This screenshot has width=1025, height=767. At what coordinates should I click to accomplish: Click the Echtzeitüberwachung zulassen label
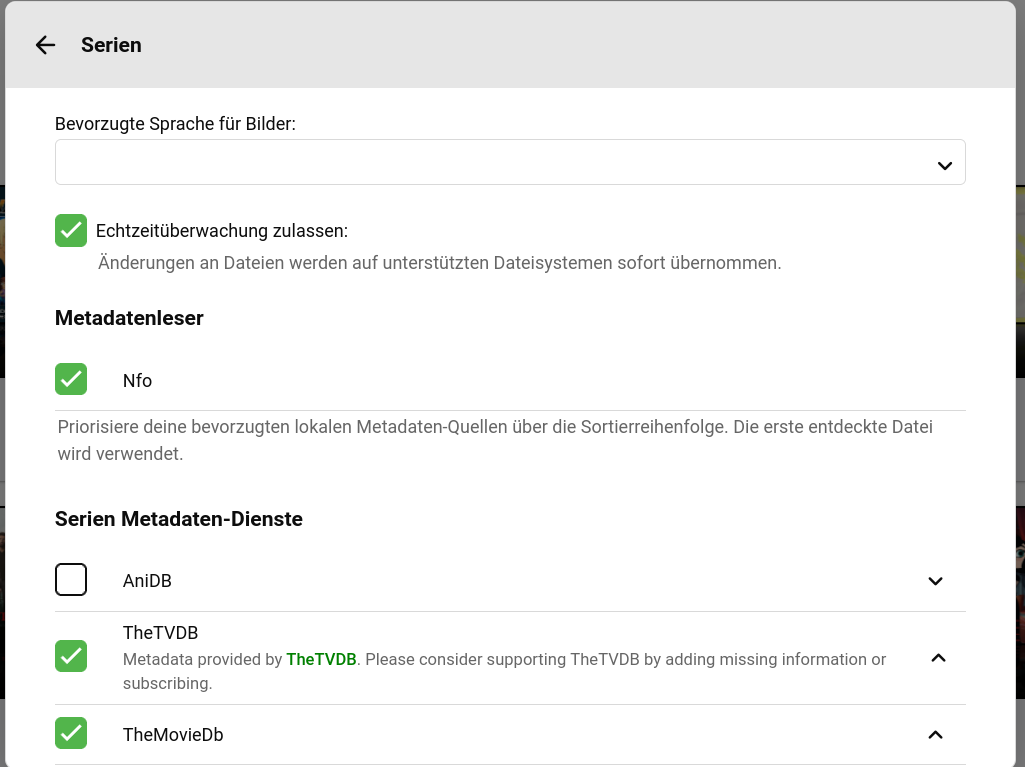pyautogui.click(x=222, y=231)
